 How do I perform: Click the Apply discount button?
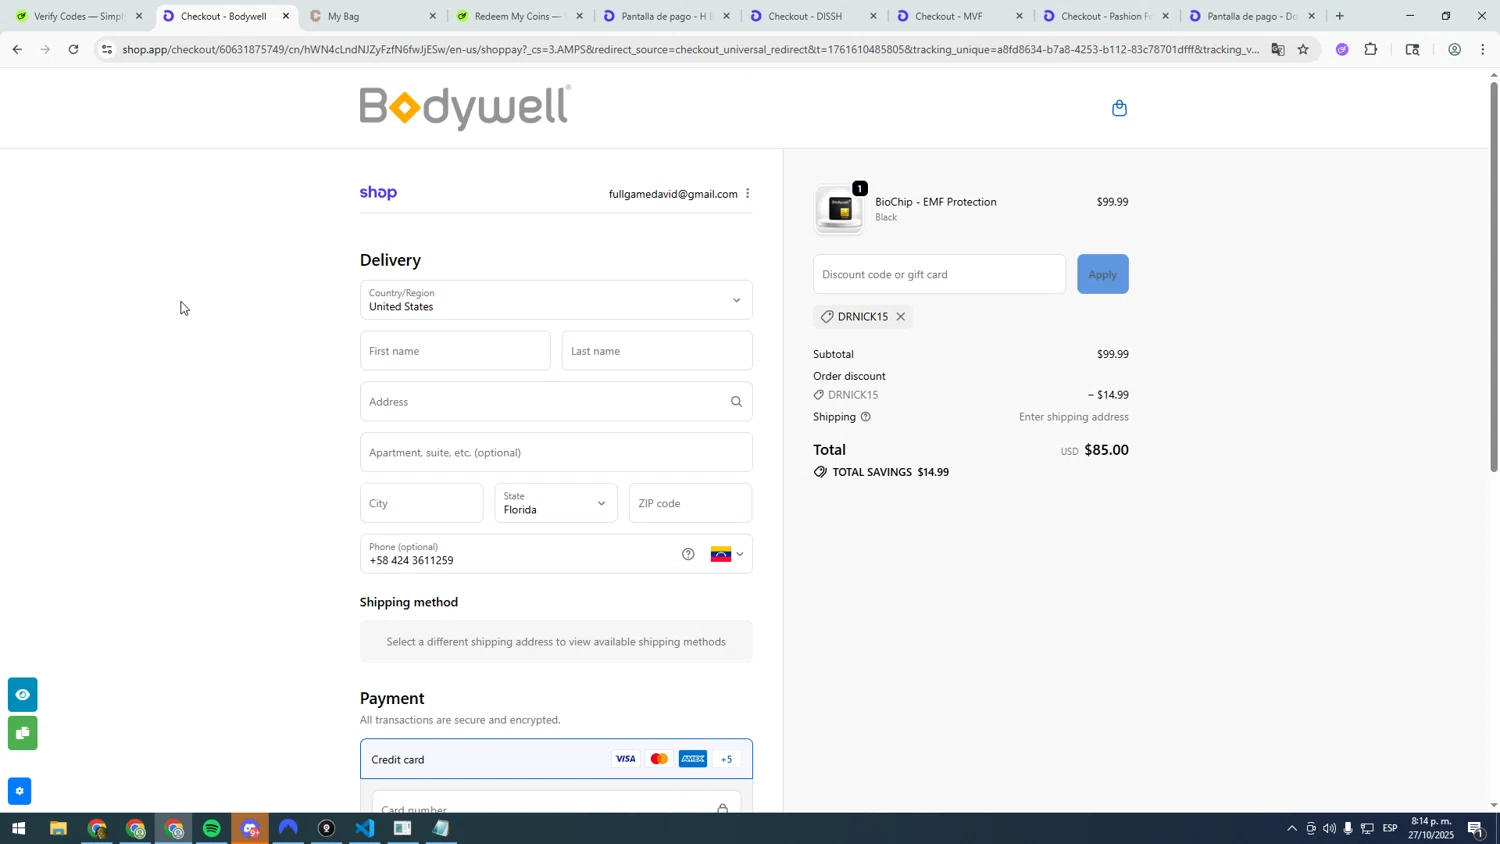[x=1102, y=274]
